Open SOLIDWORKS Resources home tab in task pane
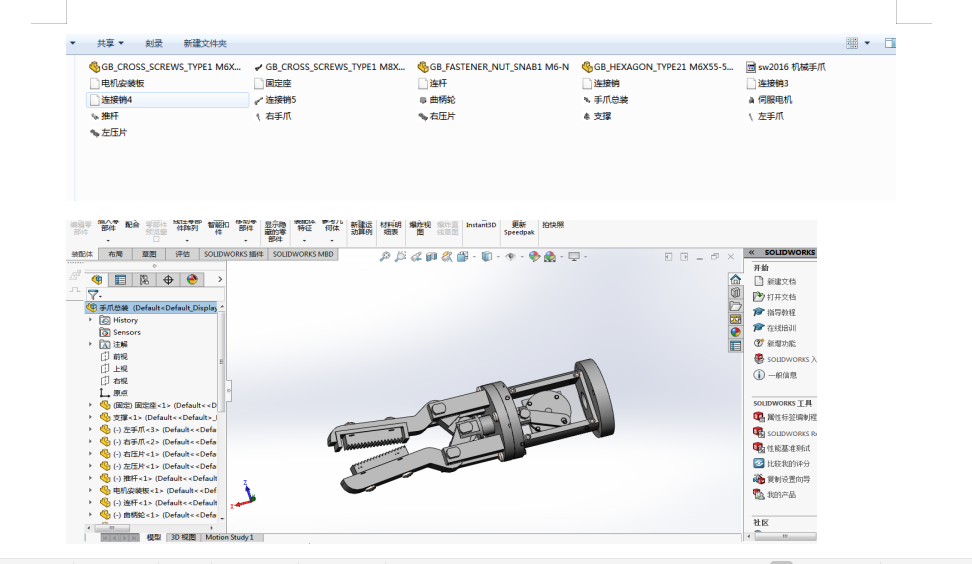This screenshot has width=972, height=564. pos(735,279)
